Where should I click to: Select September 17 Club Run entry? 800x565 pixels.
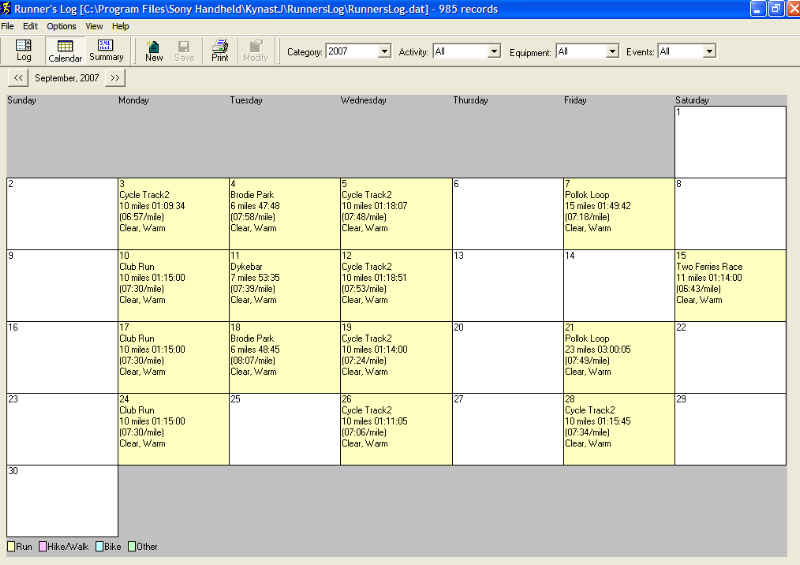pos(173,358)
